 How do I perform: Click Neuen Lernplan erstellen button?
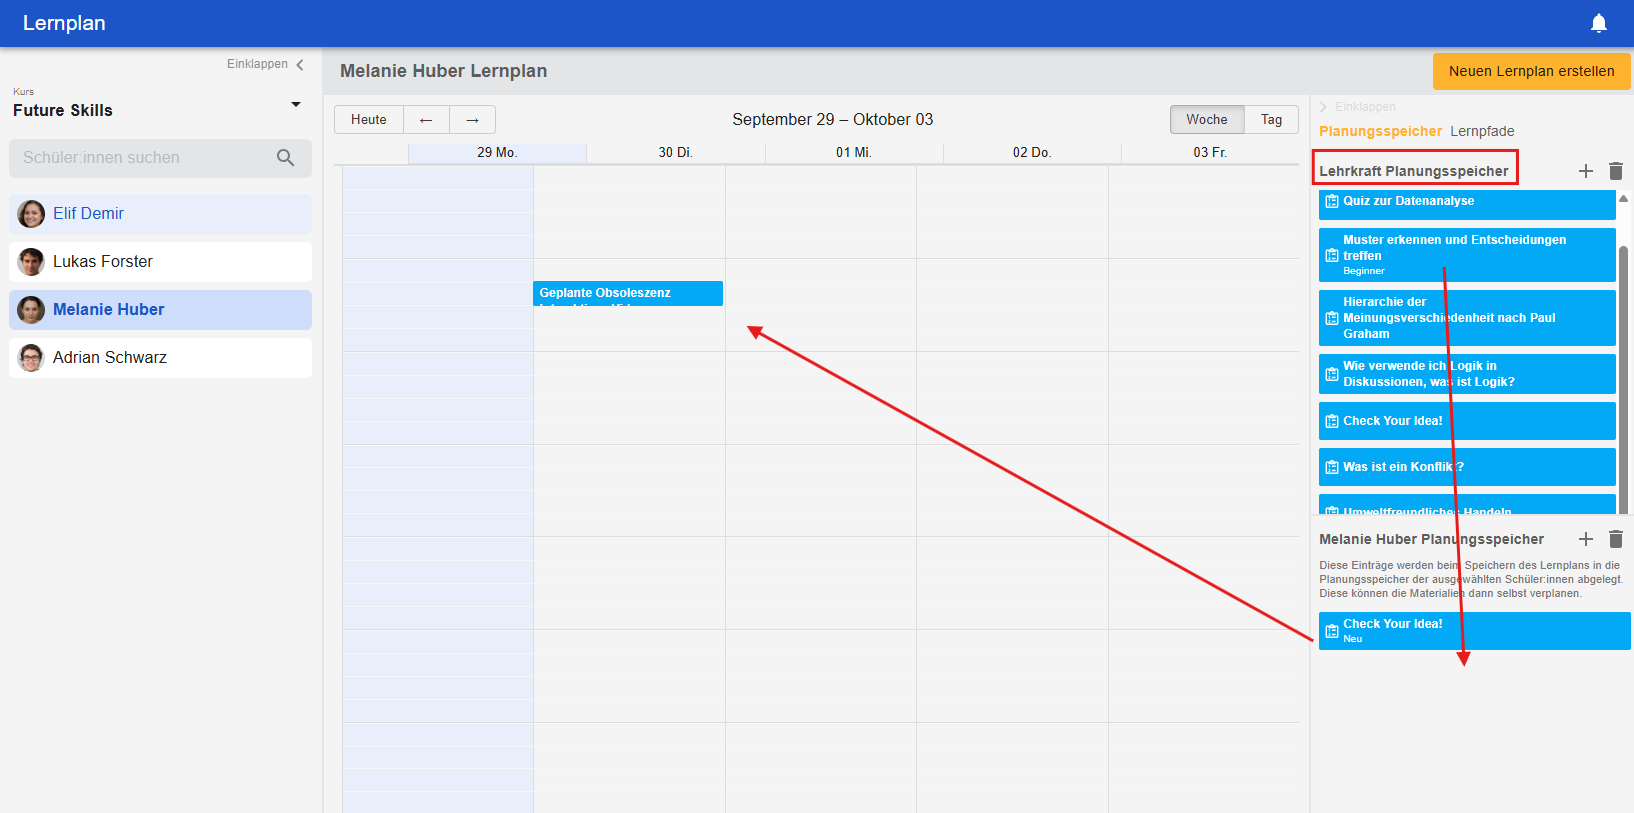[1531, 71]
